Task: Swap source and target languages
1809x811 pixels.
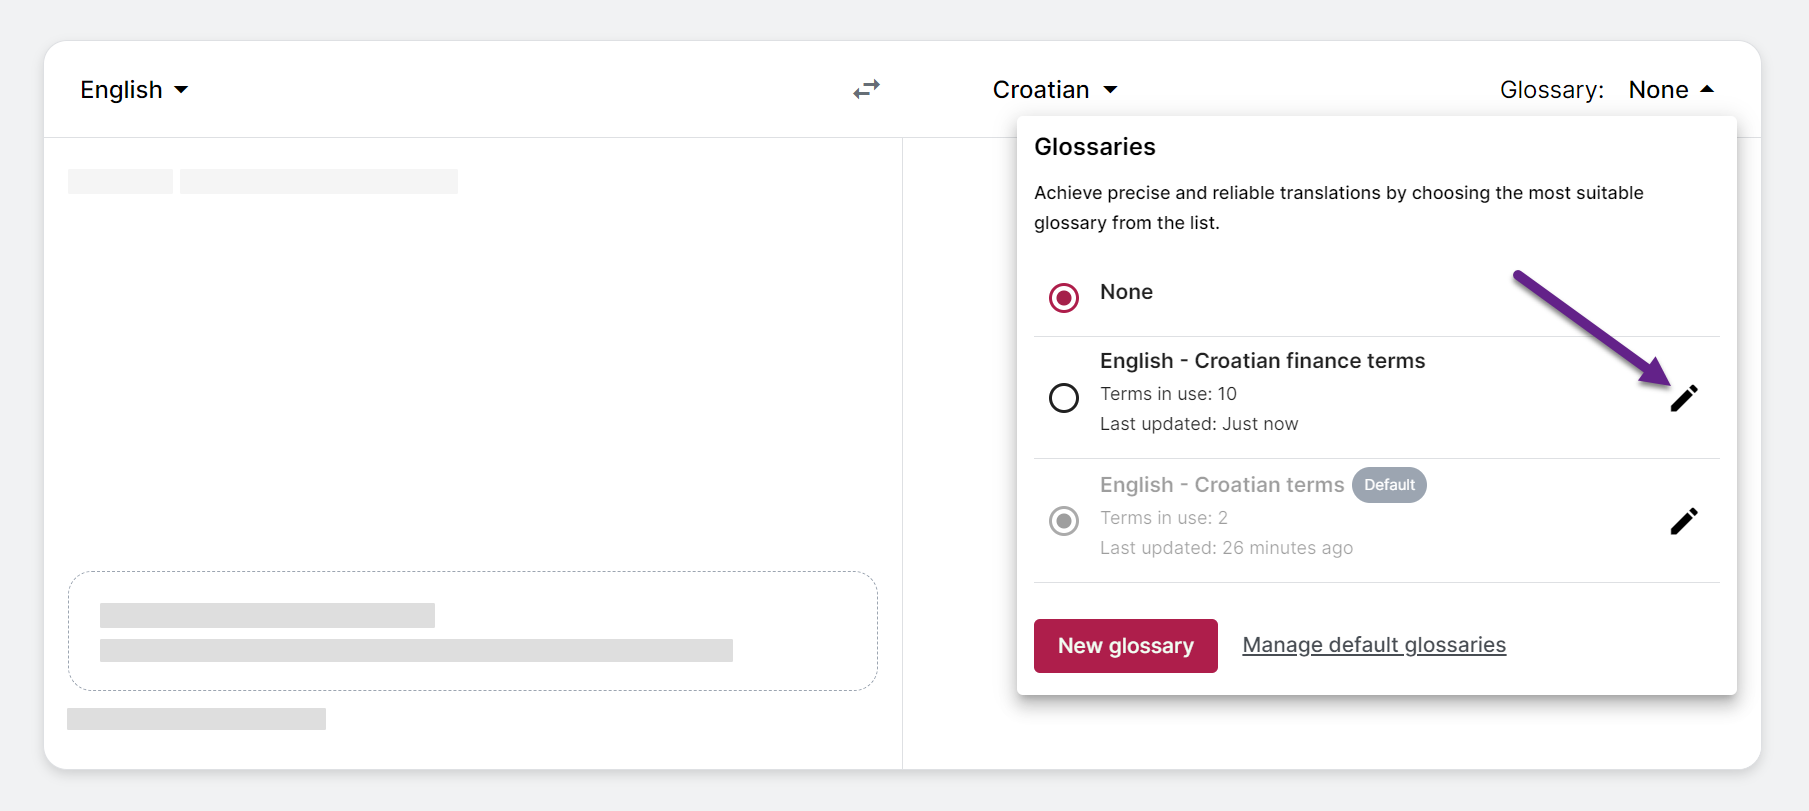Action: click(866, 89)
